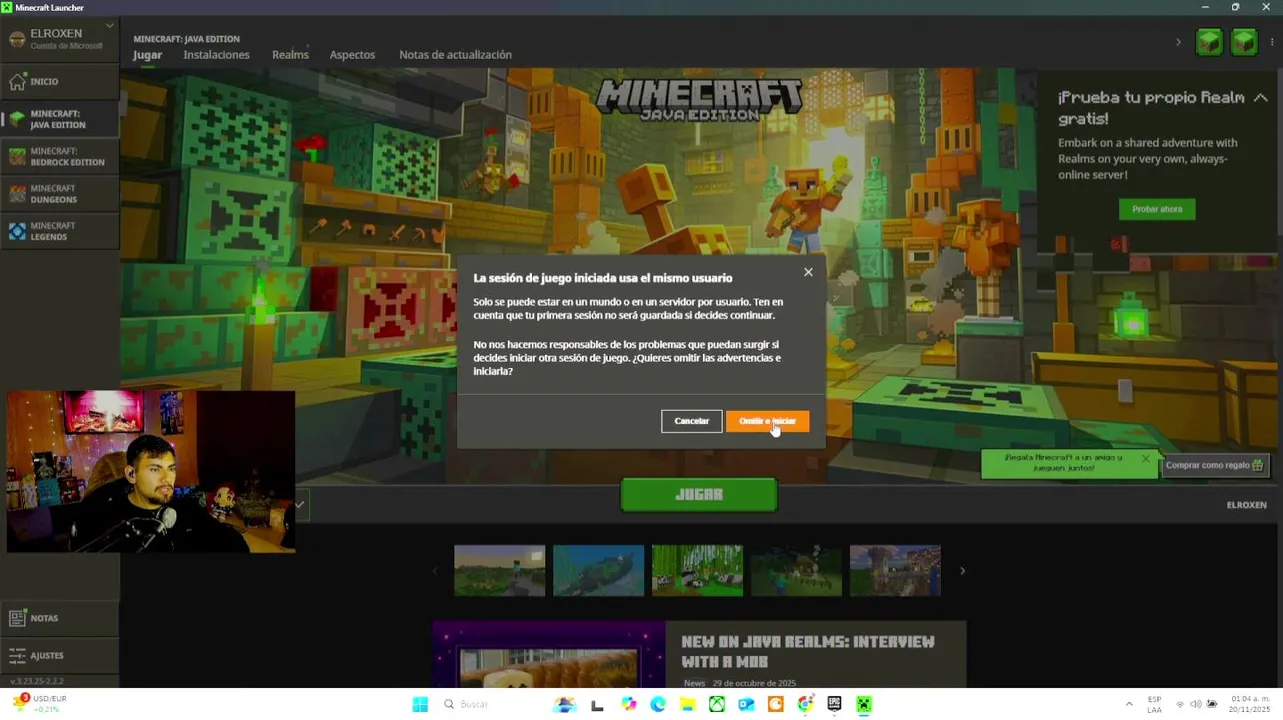Screen dimensions: 1283x720
Task: Open the volume control in system tray
Action: (1195, 704)
